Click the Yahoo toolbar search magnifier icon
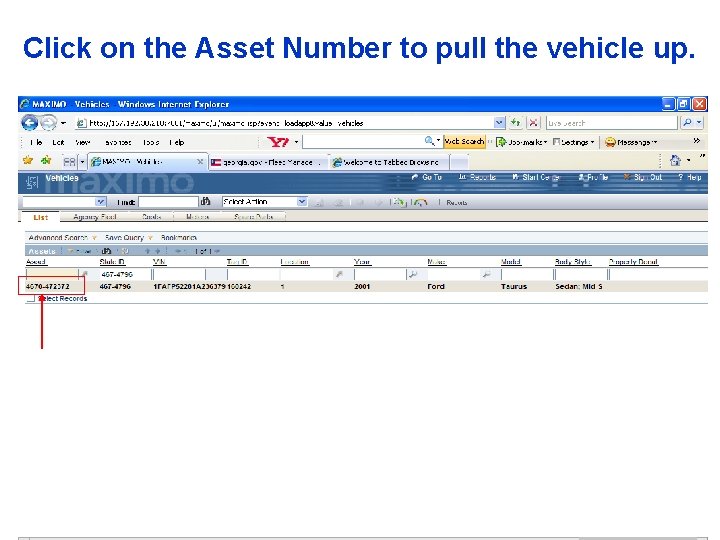Viewport: 720px width, 540px height. [x=429, y=141]
